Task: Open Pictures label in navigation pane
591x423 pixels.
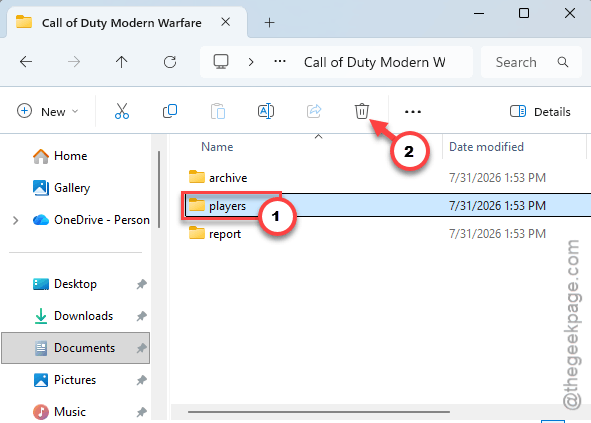Action: click(75, 380)
